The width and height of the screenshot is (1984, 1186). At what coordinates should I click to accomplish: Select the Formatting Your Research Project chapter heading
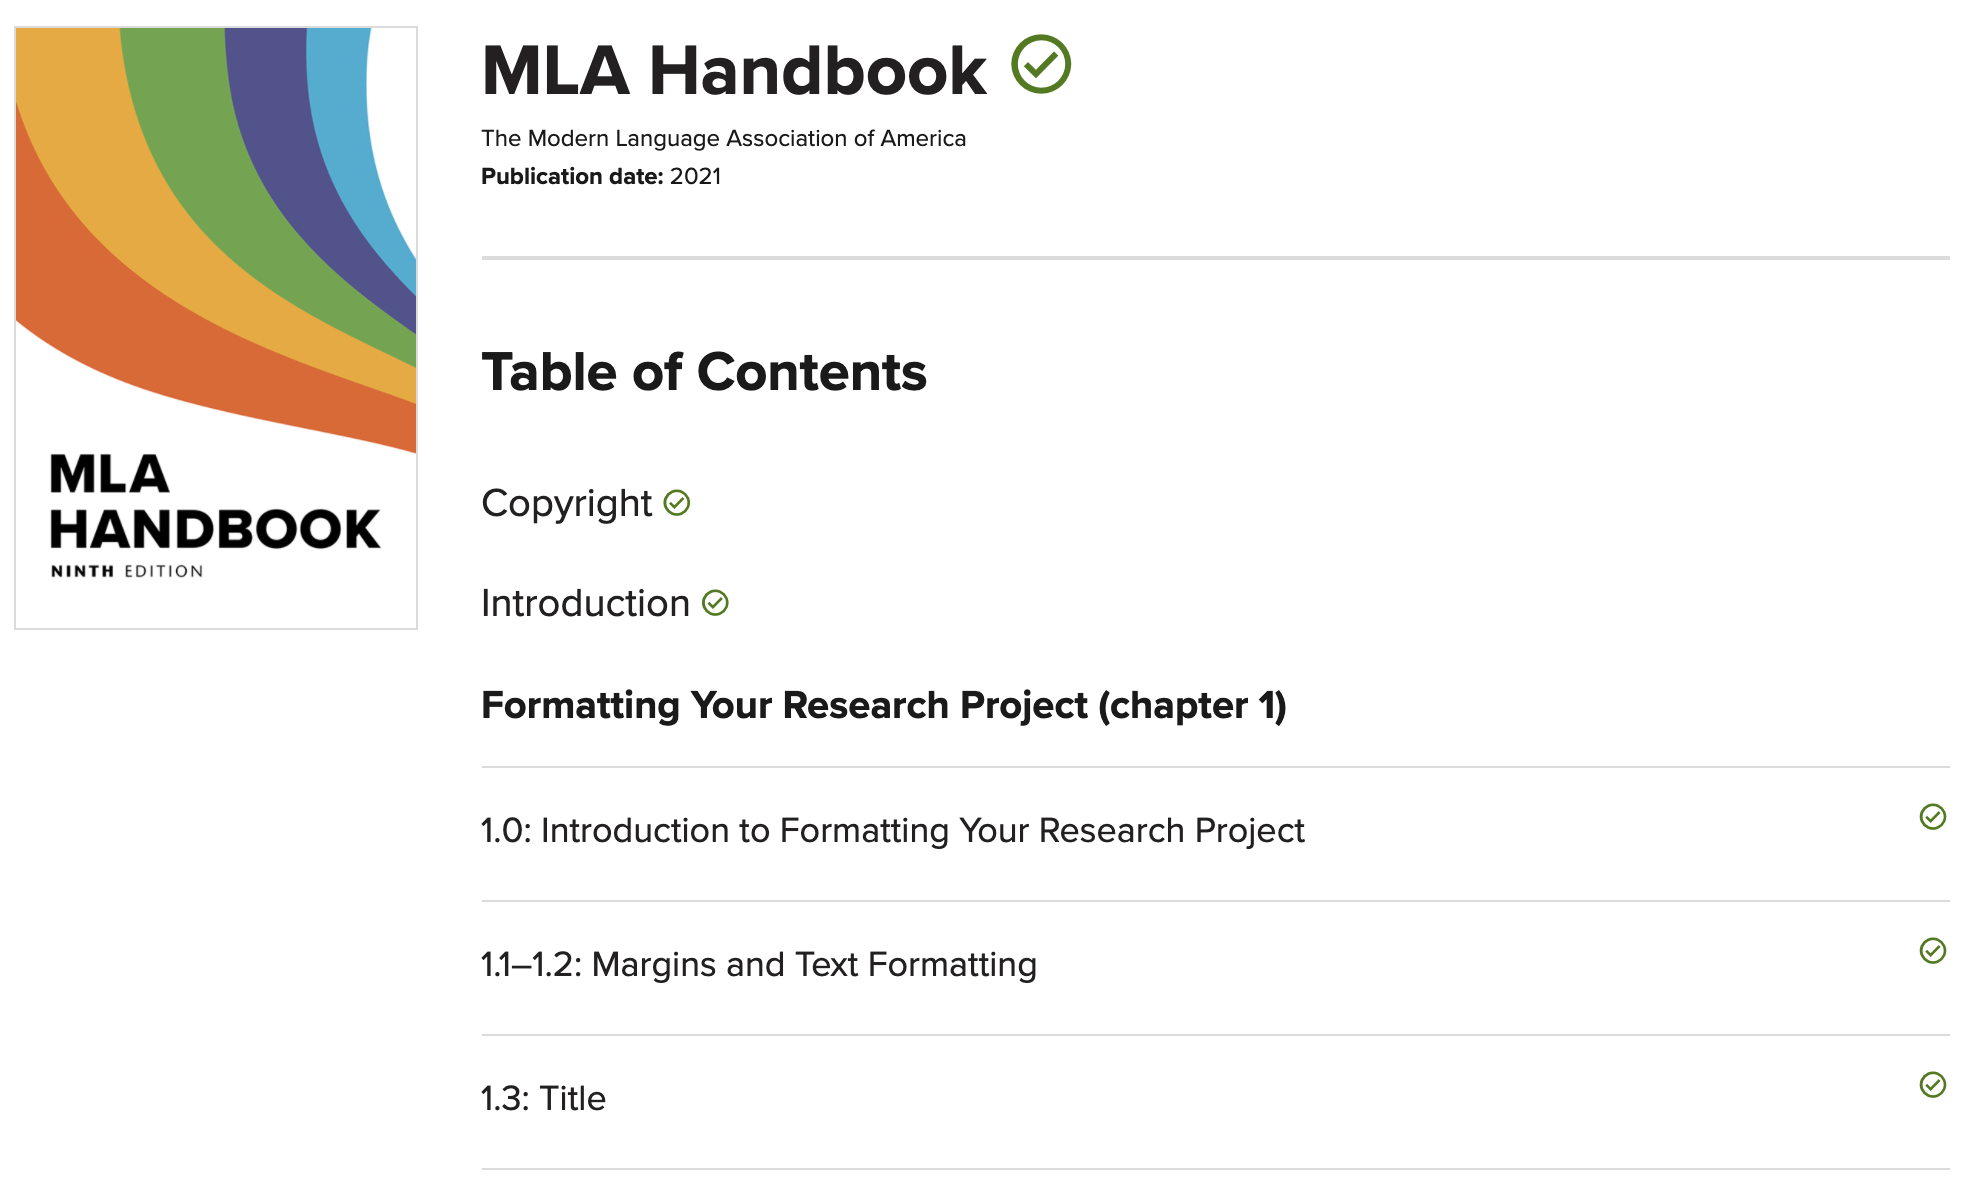884,705
